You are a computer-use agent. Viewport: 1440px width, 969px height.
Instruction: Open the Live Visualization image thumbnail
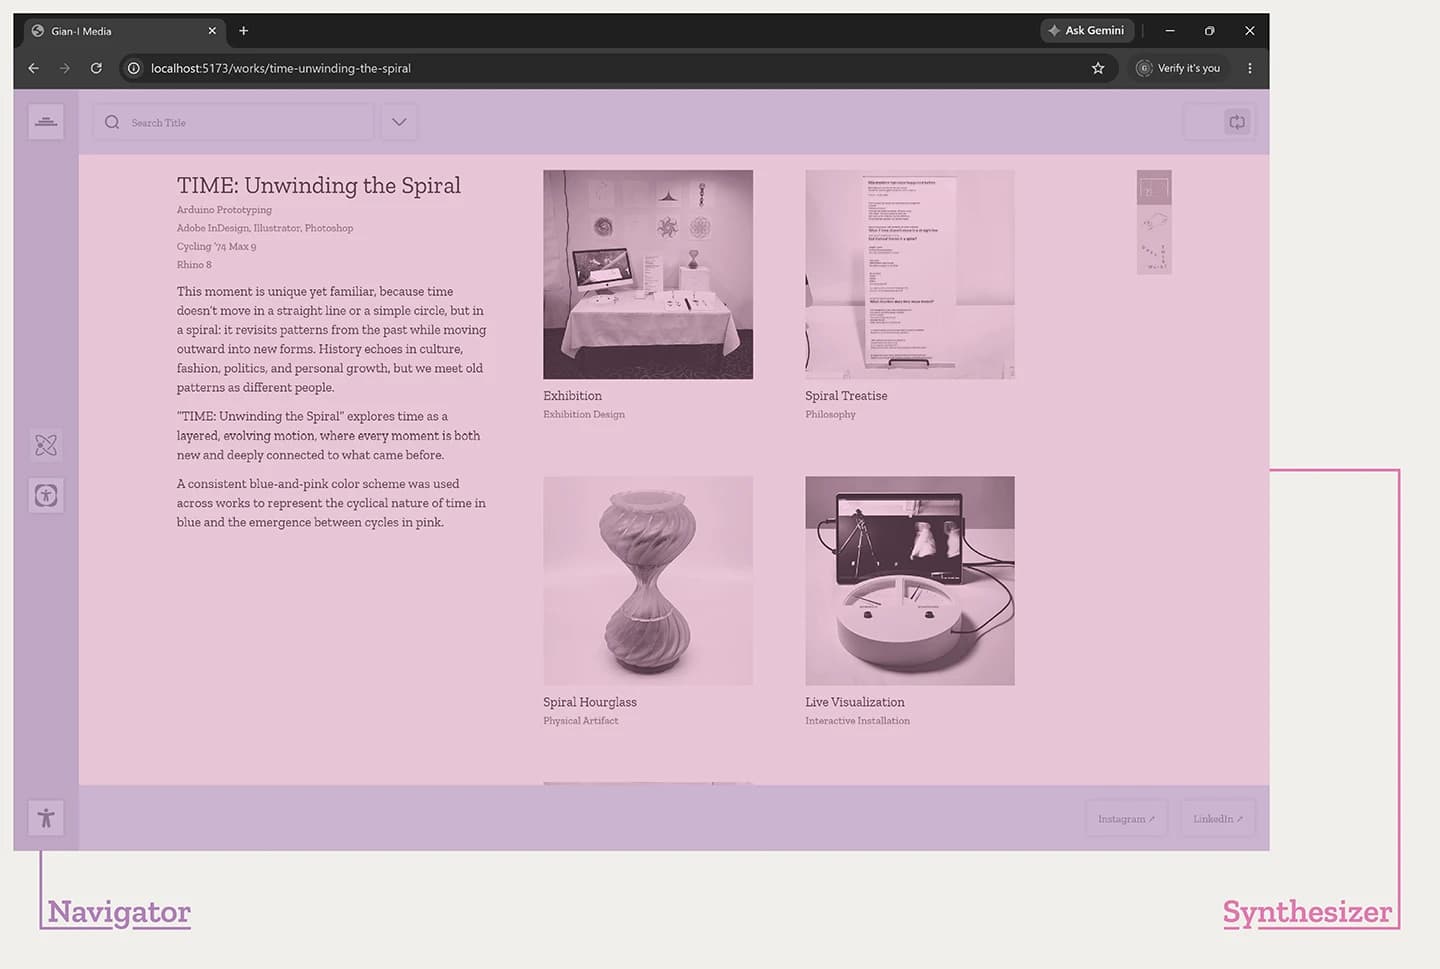coord(910,580)
